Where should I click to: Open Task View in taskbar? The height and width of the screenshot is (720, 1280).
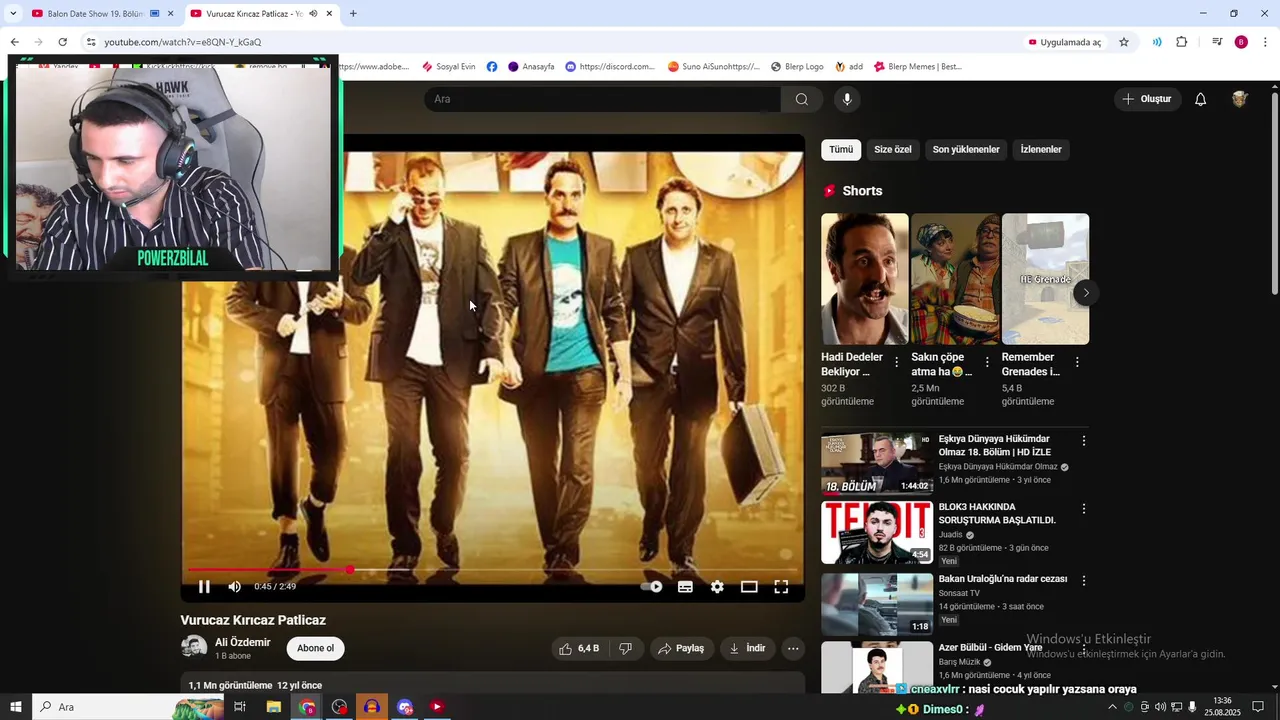tap(240, 707)
